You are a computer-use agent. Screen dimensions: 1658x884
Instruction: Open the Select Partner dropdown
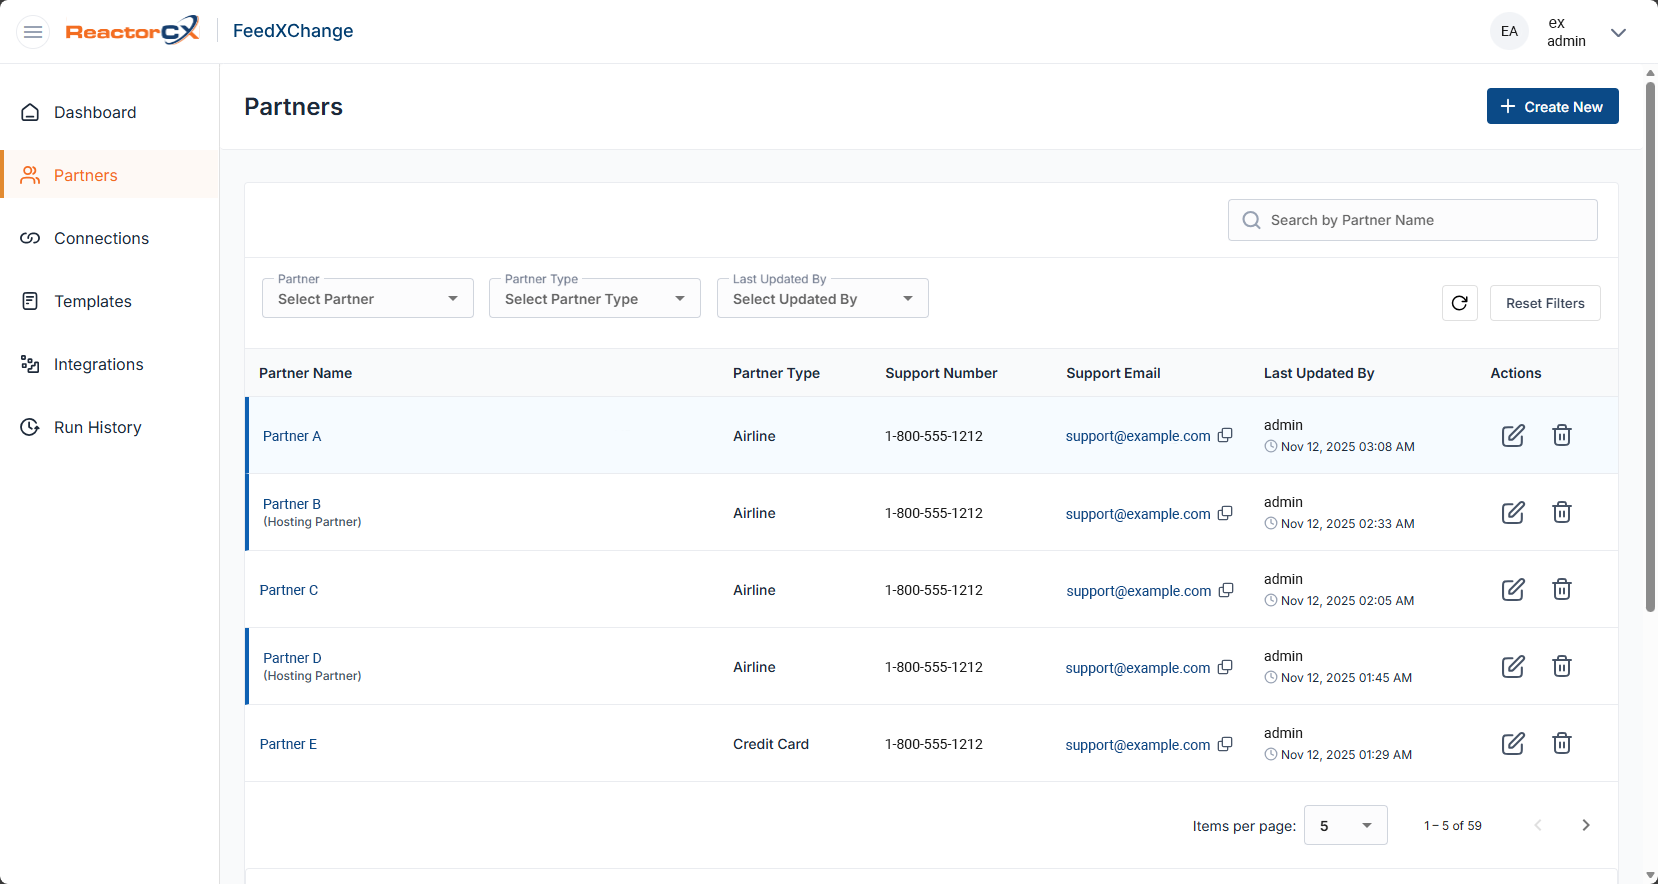coord(367,299)
